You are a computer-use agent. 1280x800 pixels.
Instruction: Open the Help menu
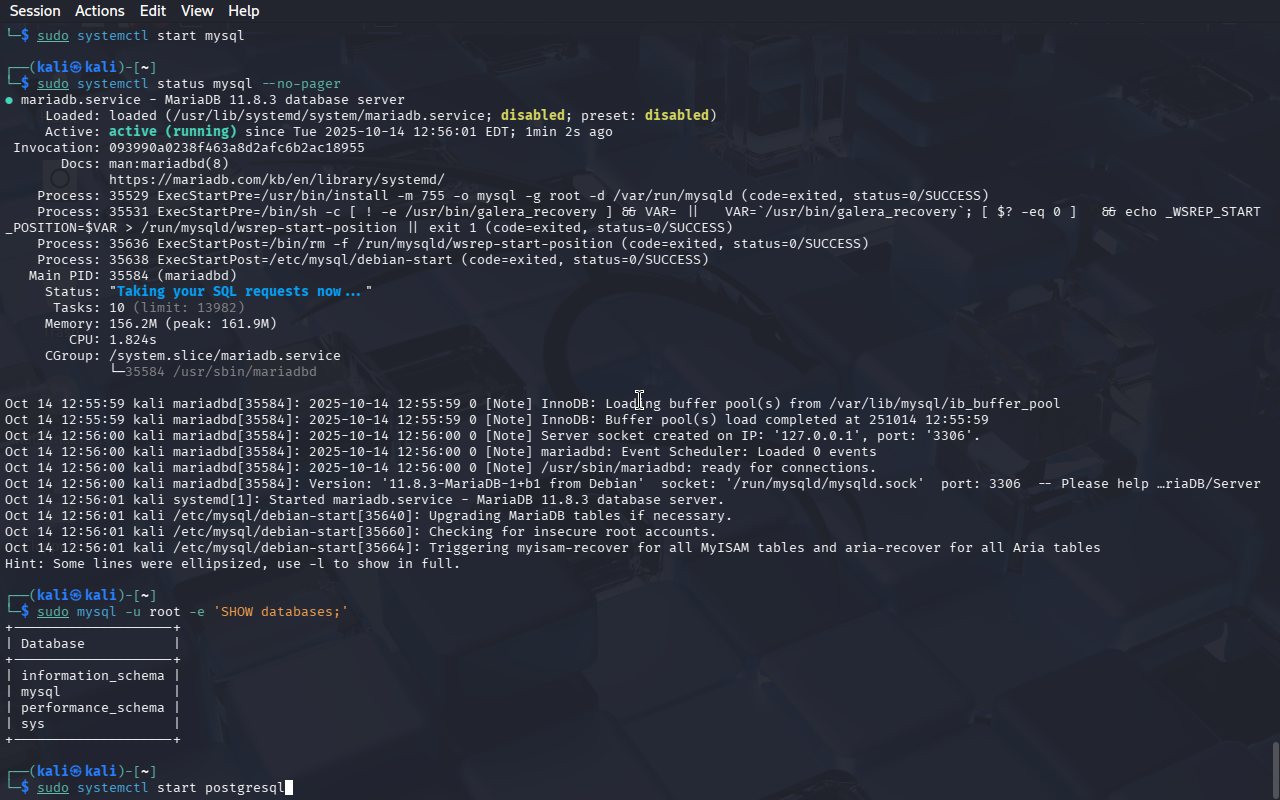(243, 11)
